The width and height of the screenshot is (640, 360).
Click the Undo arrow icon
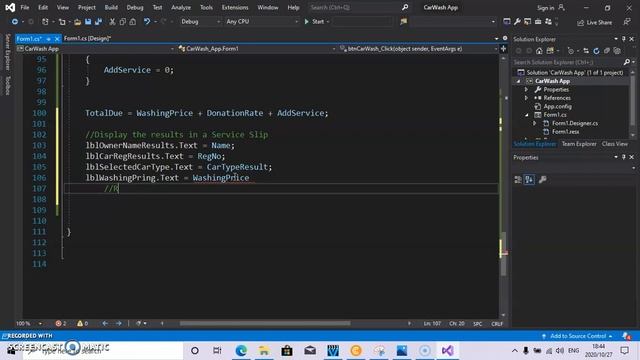click(147, 22)
